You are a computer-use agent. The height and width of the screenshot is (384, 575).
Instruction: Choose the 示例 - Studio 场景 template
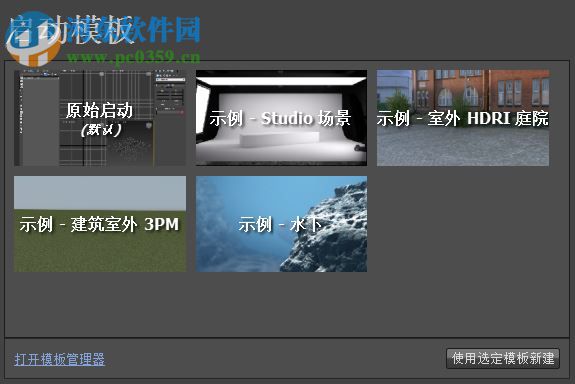pos(281,118)
